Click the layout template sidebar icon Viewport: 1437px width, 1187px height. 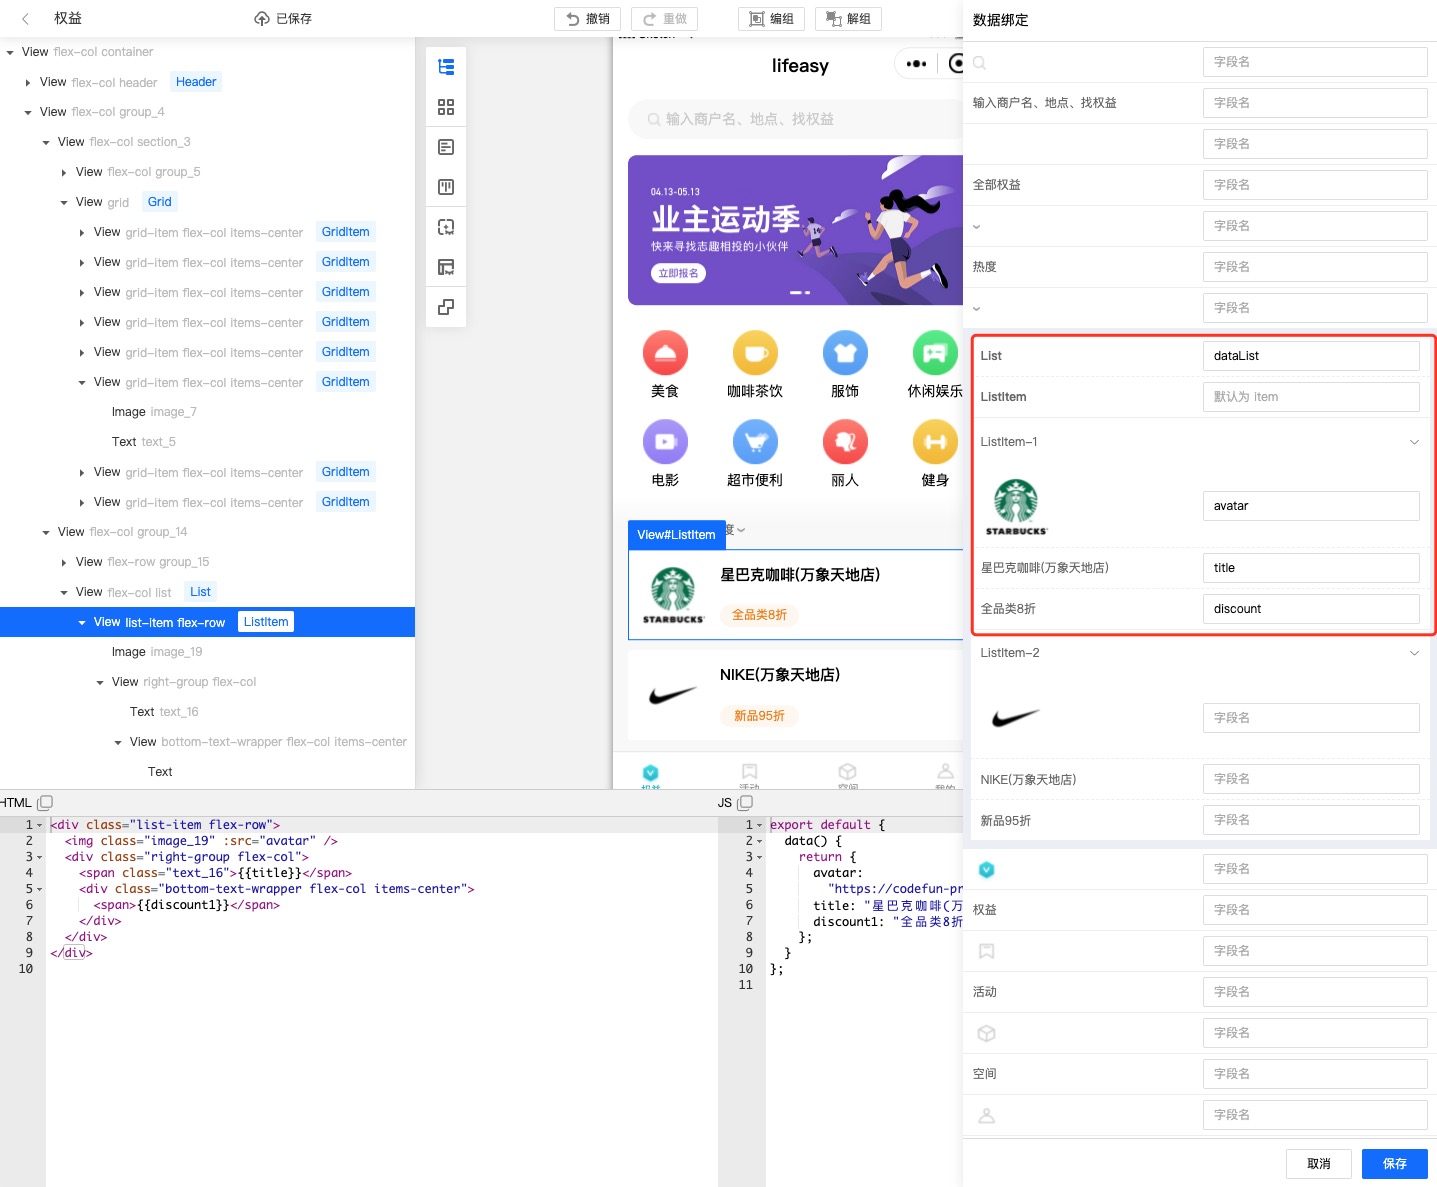tap(446, 267)
